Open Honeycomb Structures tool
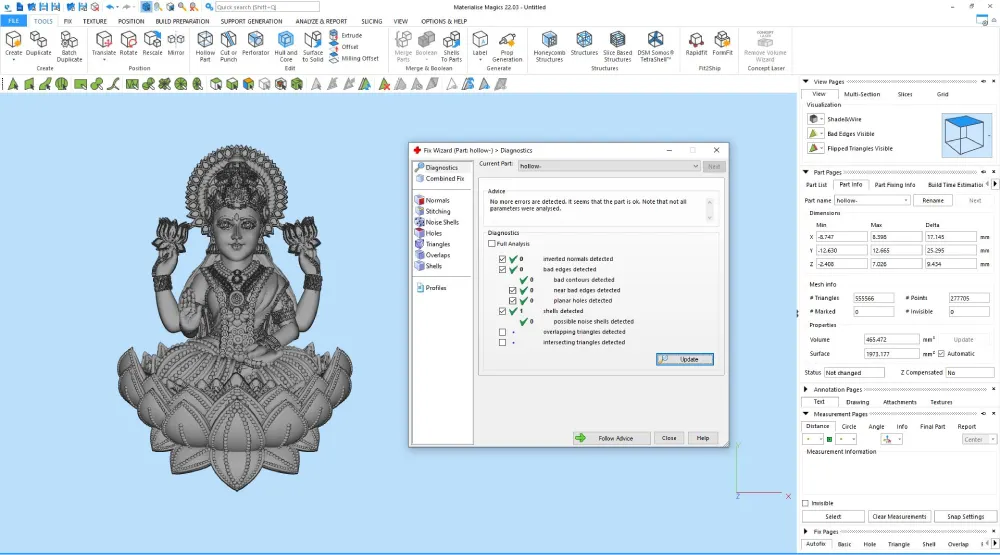1000x555 pixels. point(549,47)
